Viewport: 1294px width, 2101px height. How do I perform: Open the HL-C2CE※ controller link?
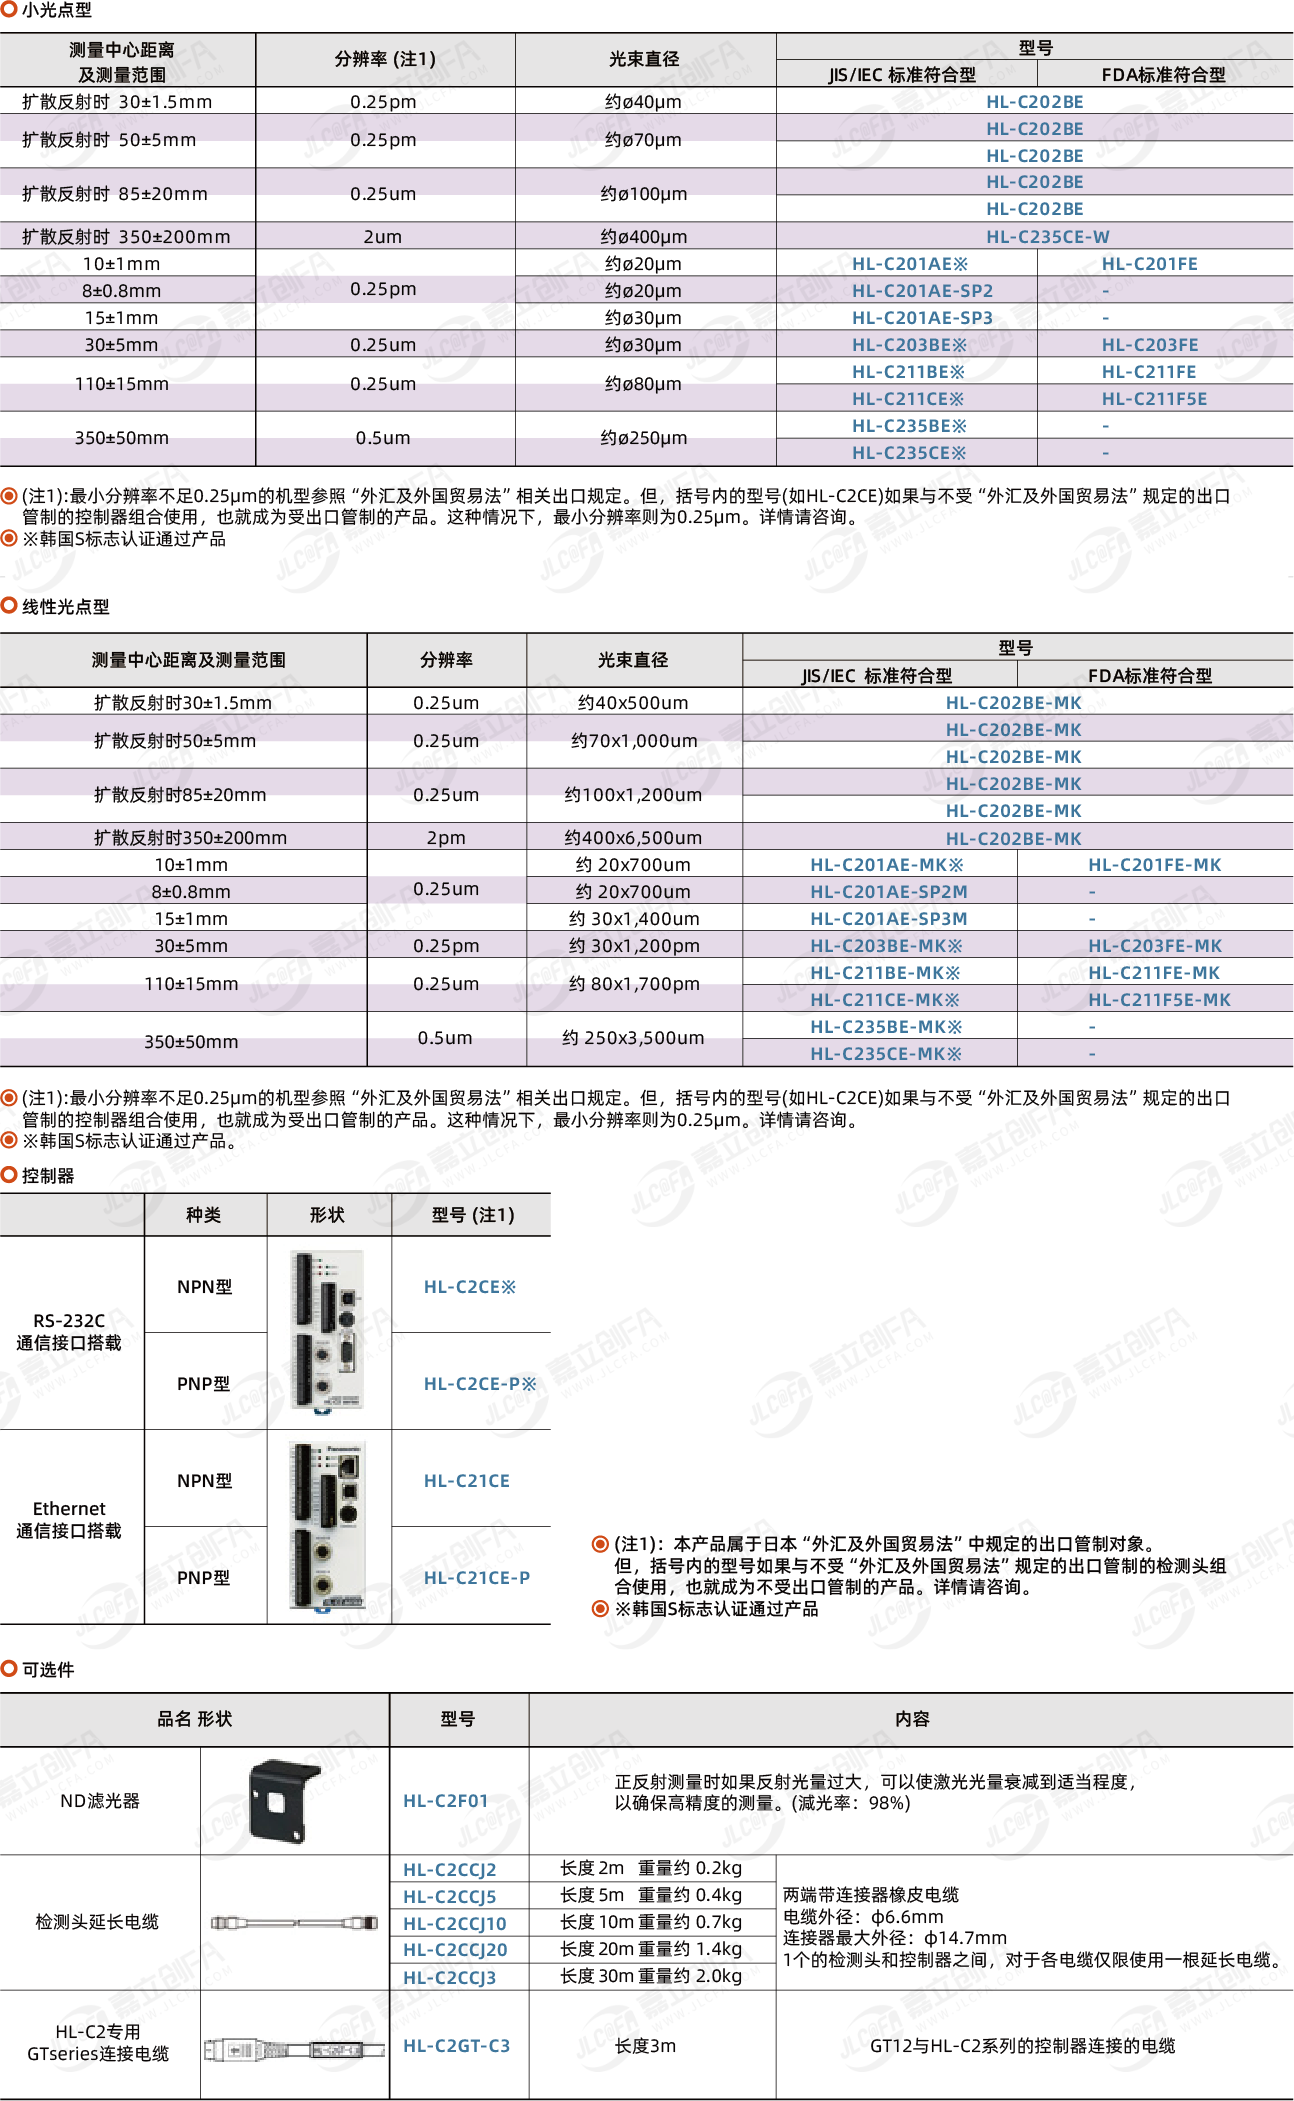coord(470,1287)
